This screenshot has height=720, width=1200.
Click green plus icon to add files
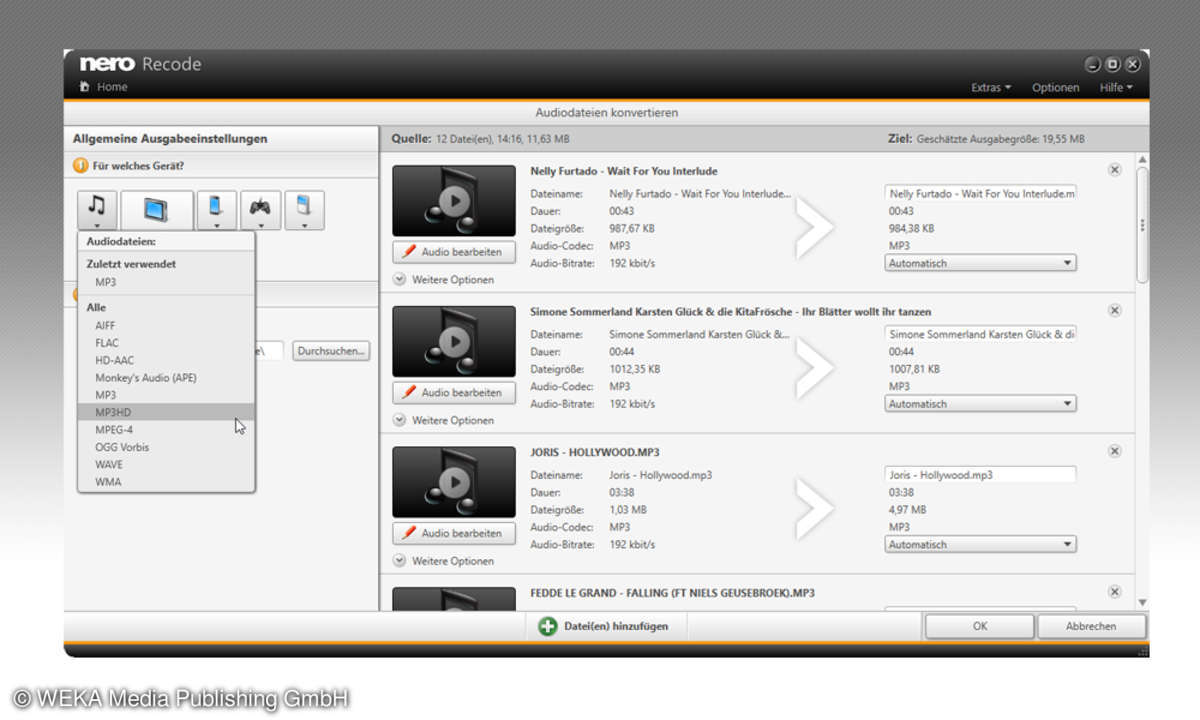pyautogui.click(x=548, y=626)
